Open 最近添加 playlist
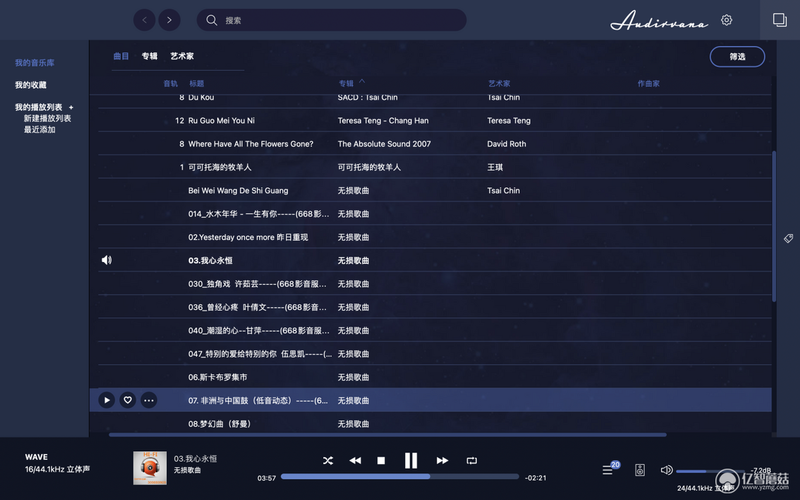Image resolution: width=800 pixels, height=500 pixels. tap(39, 130)
